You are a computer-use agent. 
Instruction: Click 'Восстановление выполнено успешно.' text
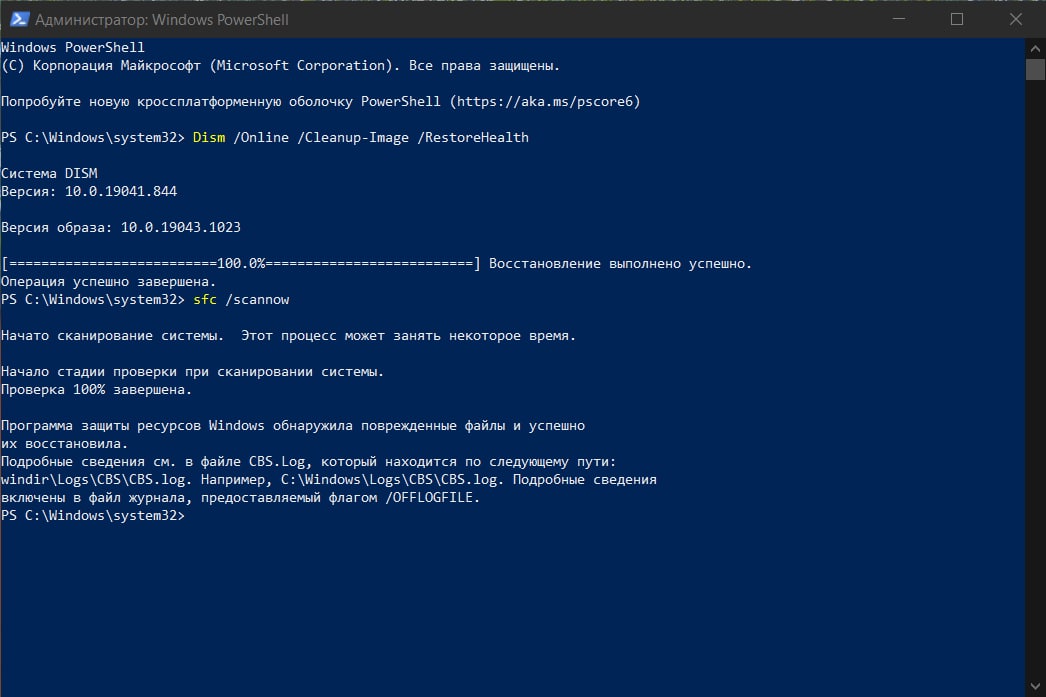click(620, 263)
